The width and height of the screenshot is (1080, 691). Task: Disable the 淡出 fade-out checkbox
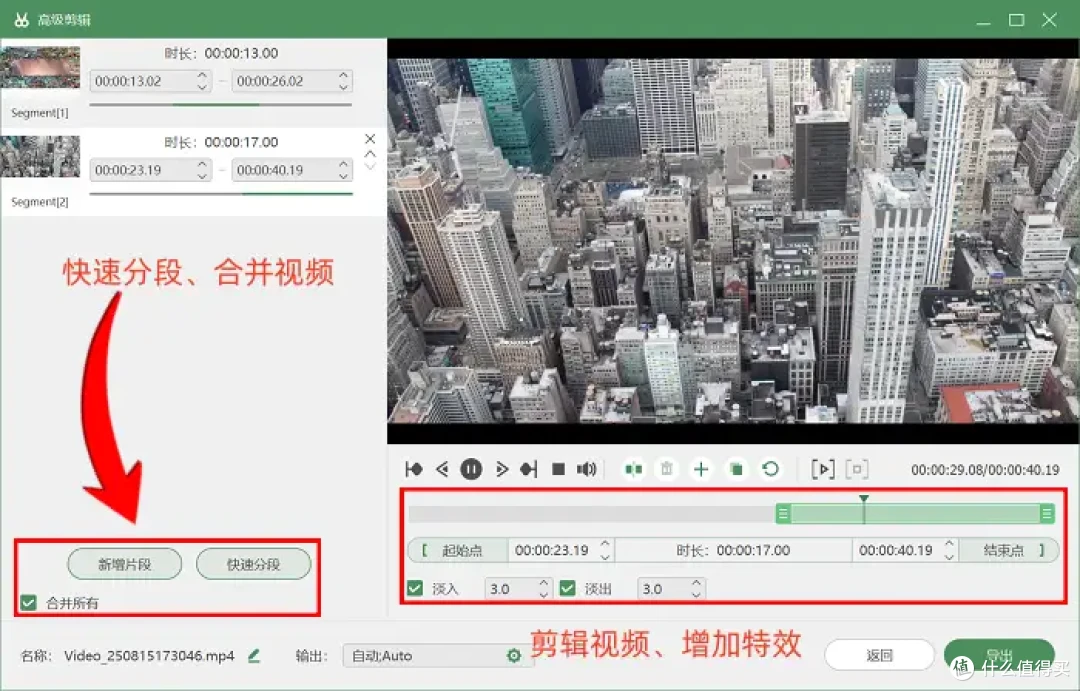tap(568, 588)
